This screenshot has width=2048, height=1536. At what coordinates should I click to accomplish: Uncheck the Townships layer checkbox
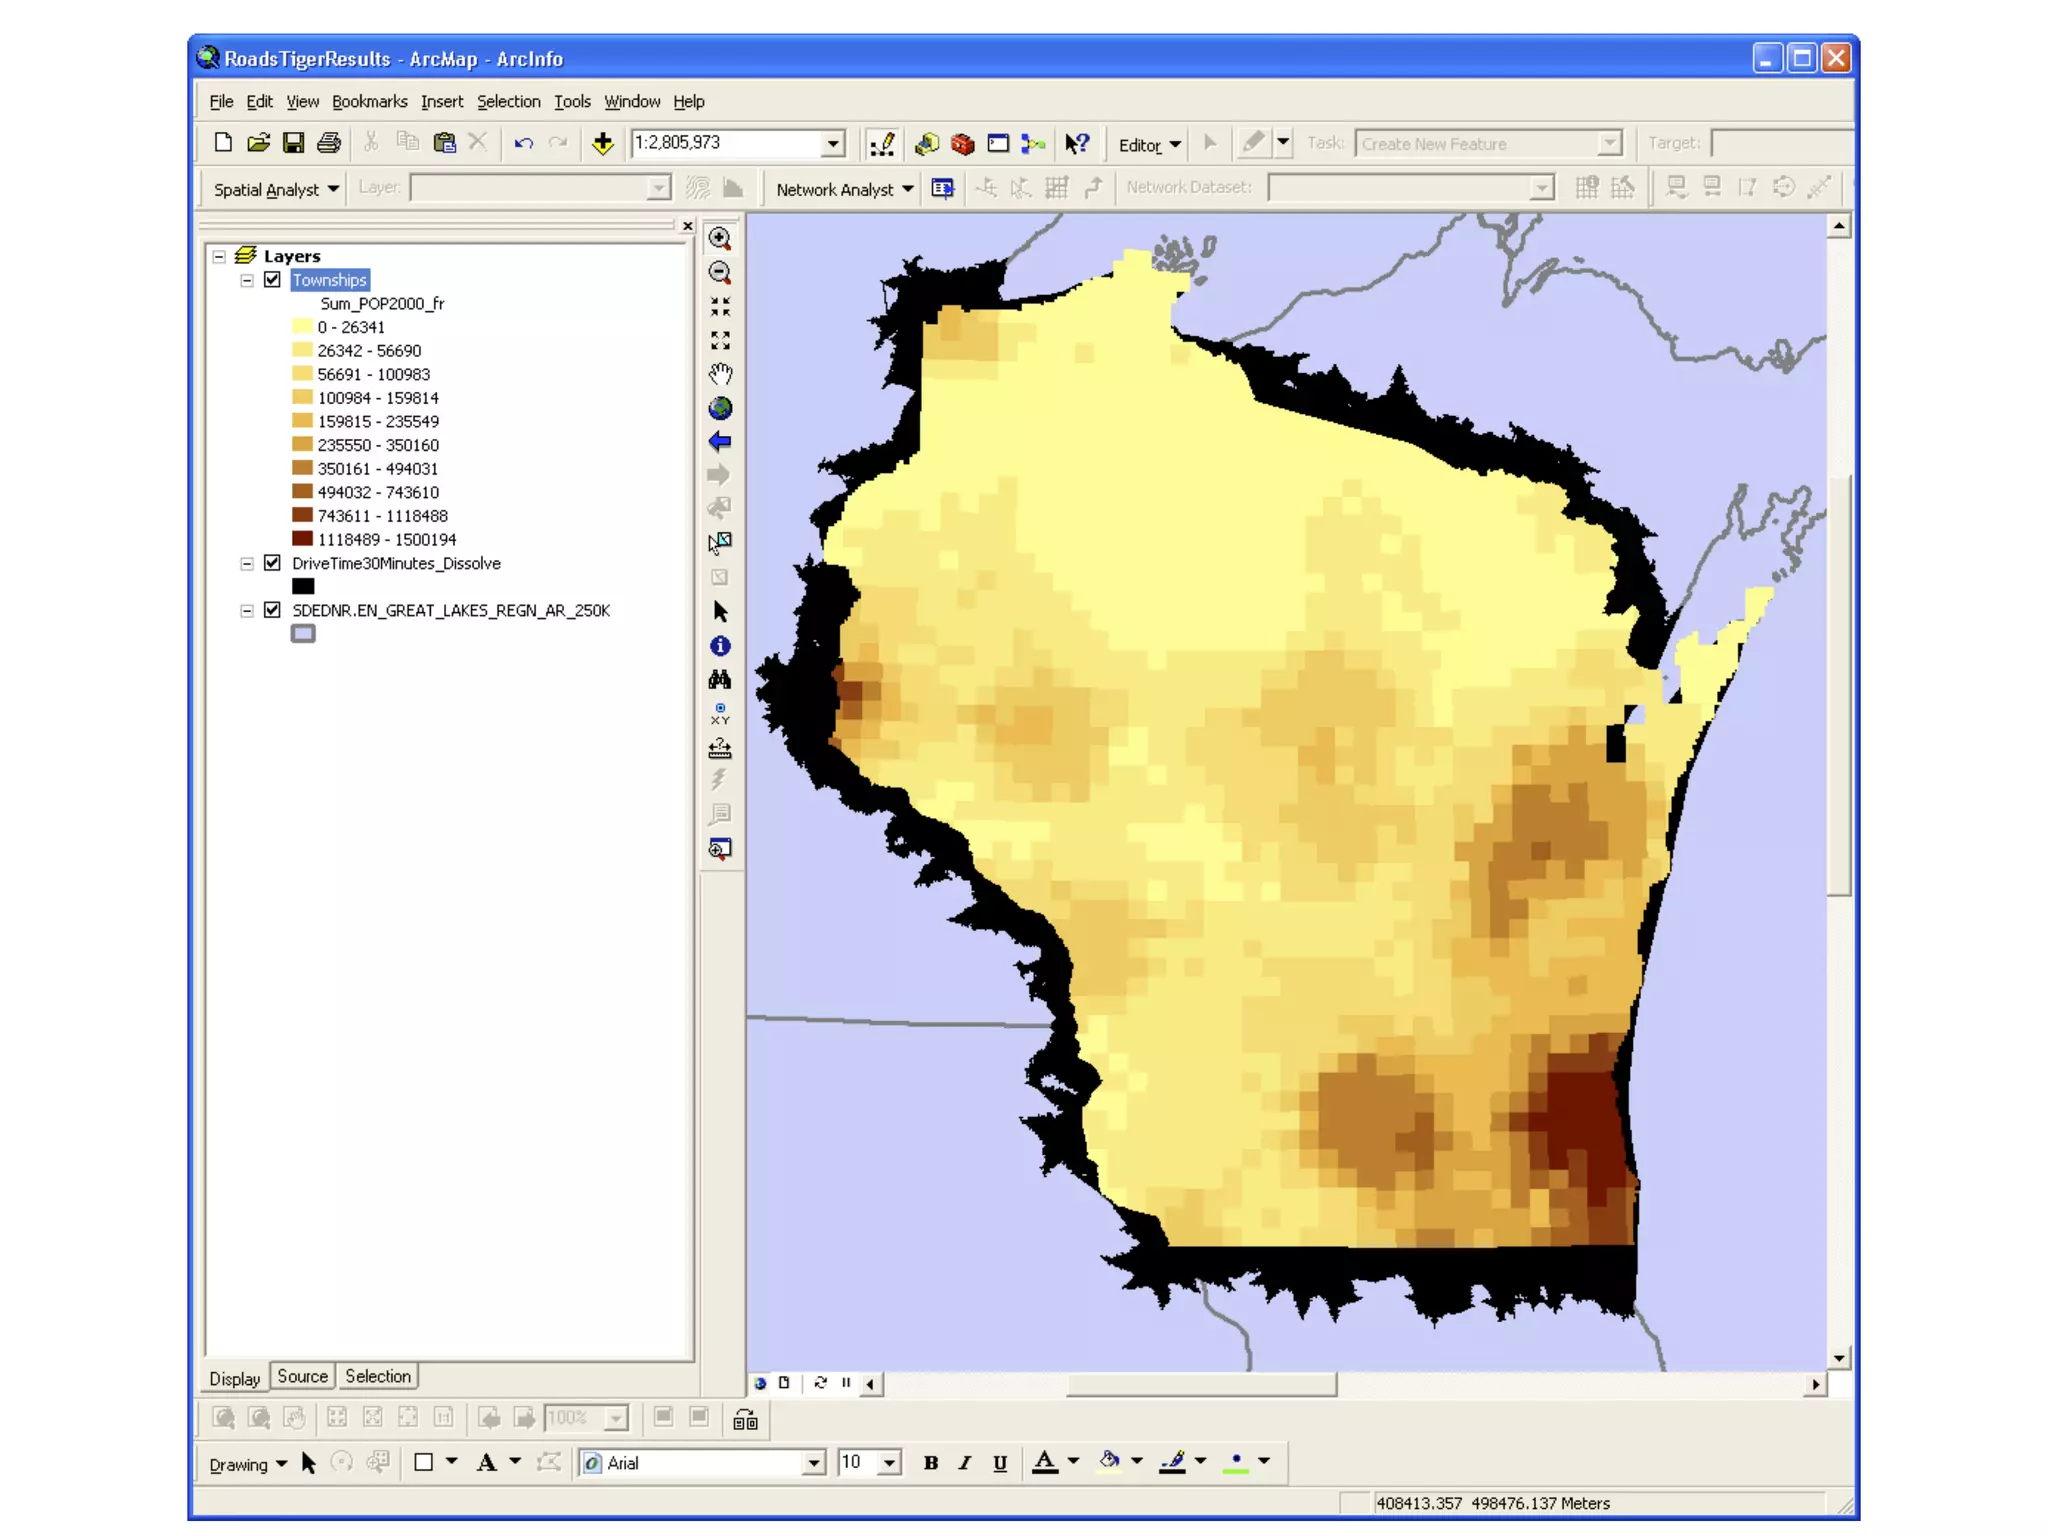point(272,280)
